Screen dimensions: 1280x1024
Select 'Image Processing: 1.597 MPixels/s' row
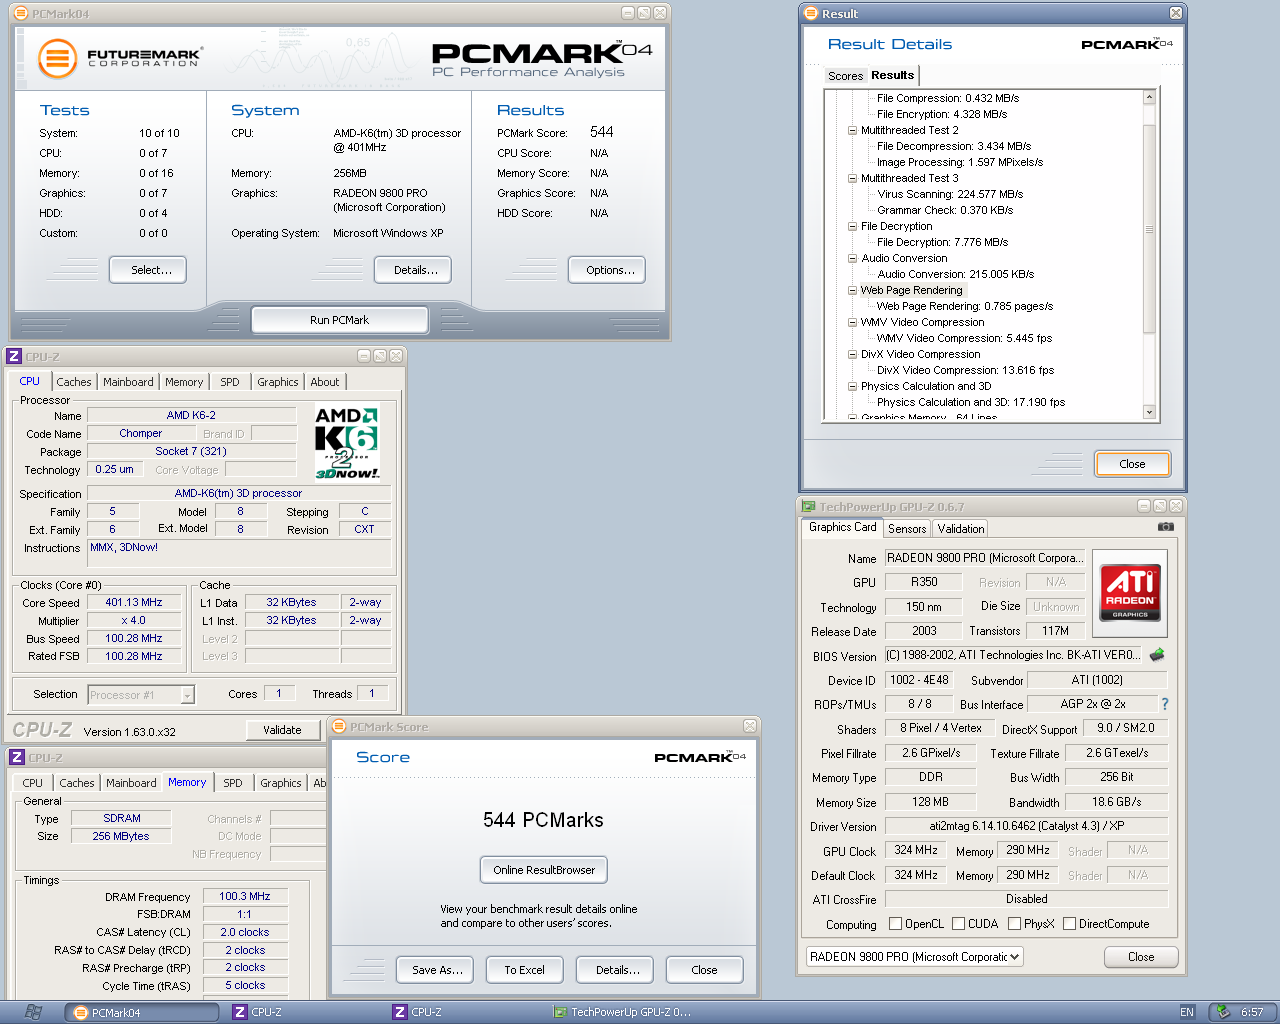(x=960, y=162)
